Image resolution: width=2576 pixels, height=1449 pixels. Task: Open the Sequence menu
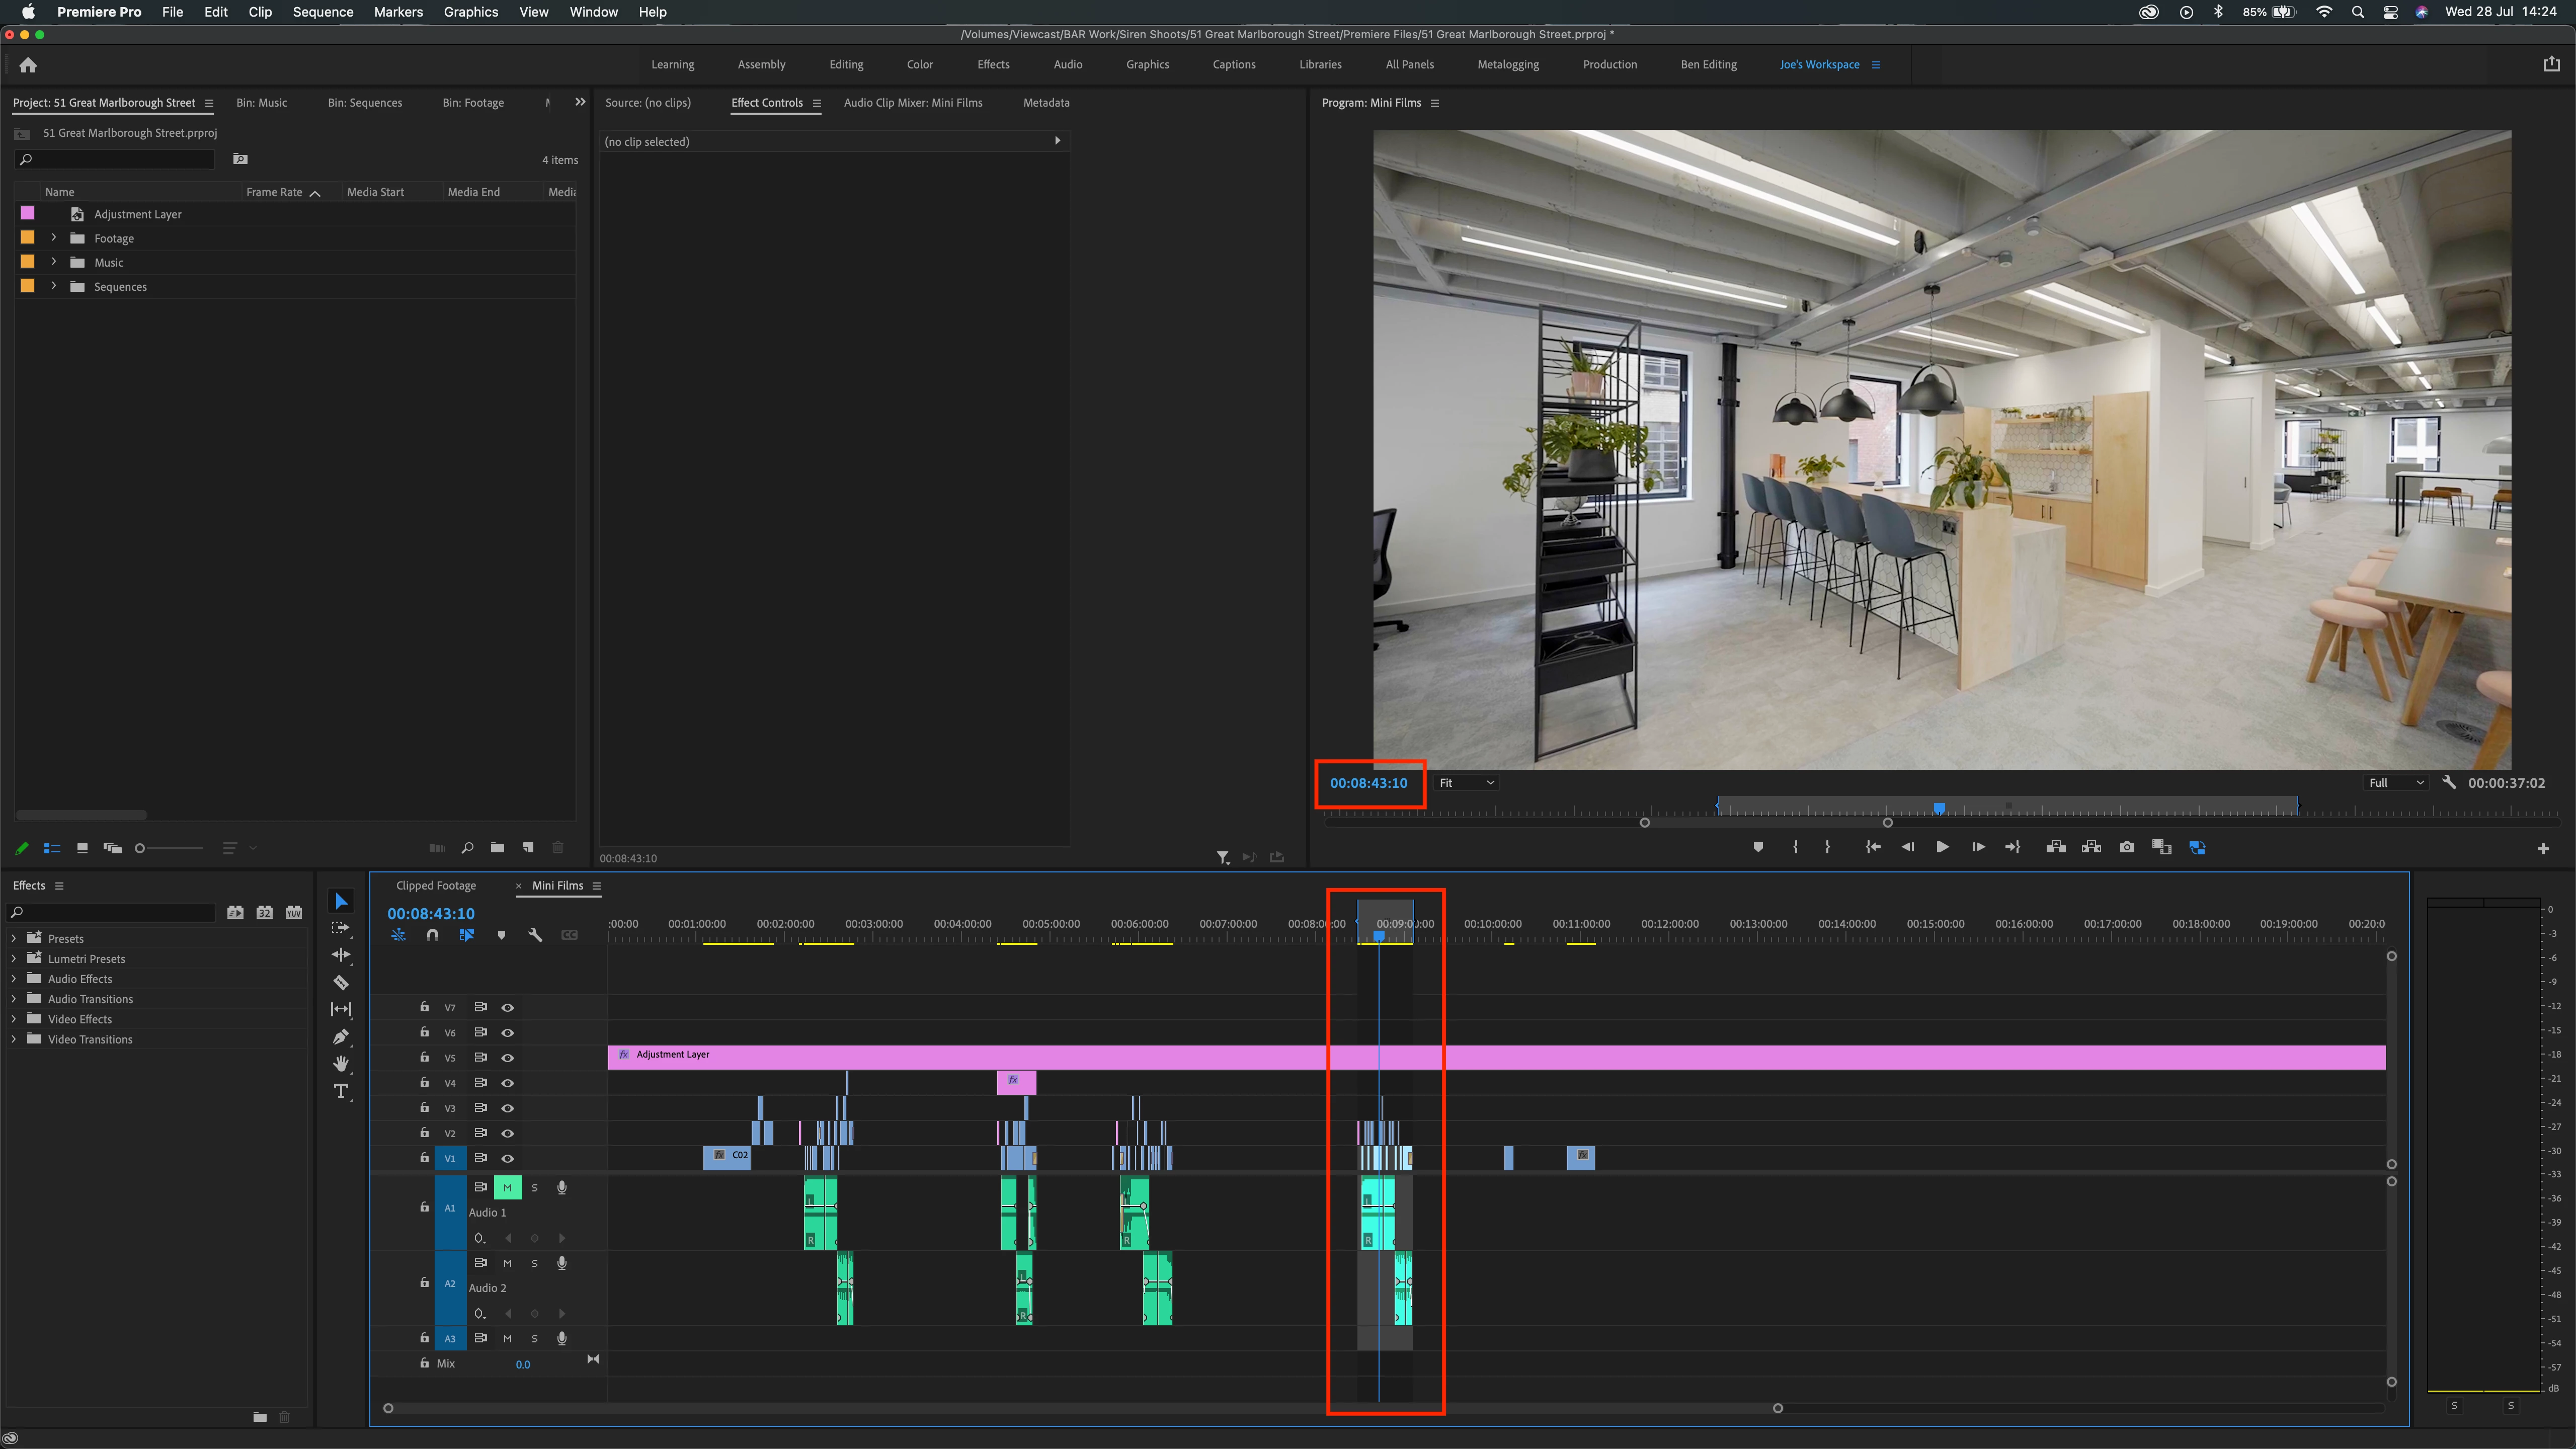click(322, 12)
